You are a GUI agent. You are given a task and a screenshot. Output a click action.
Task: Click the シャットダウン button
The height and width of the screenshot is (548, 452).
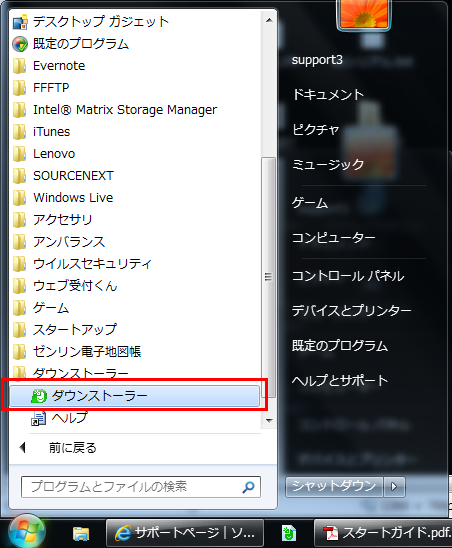pyautogui.click(x=334, y=486)
